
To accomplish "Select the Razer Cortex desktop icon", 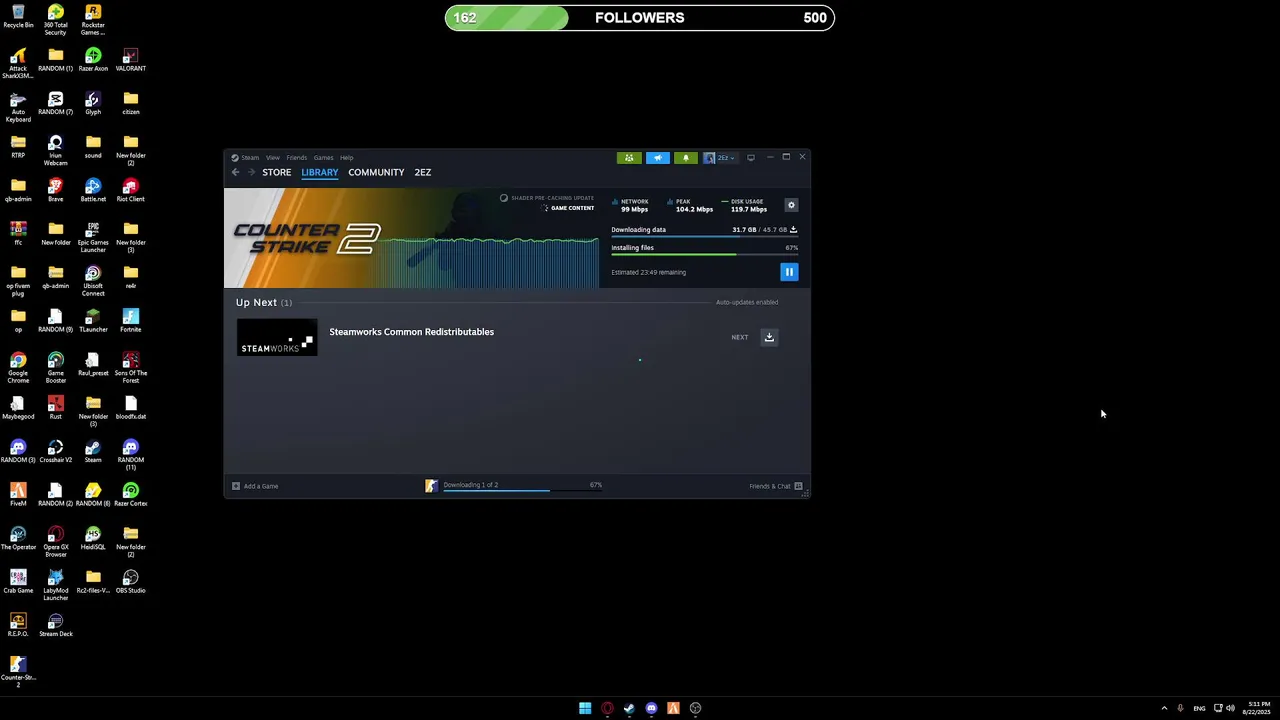I will (130, 495).
